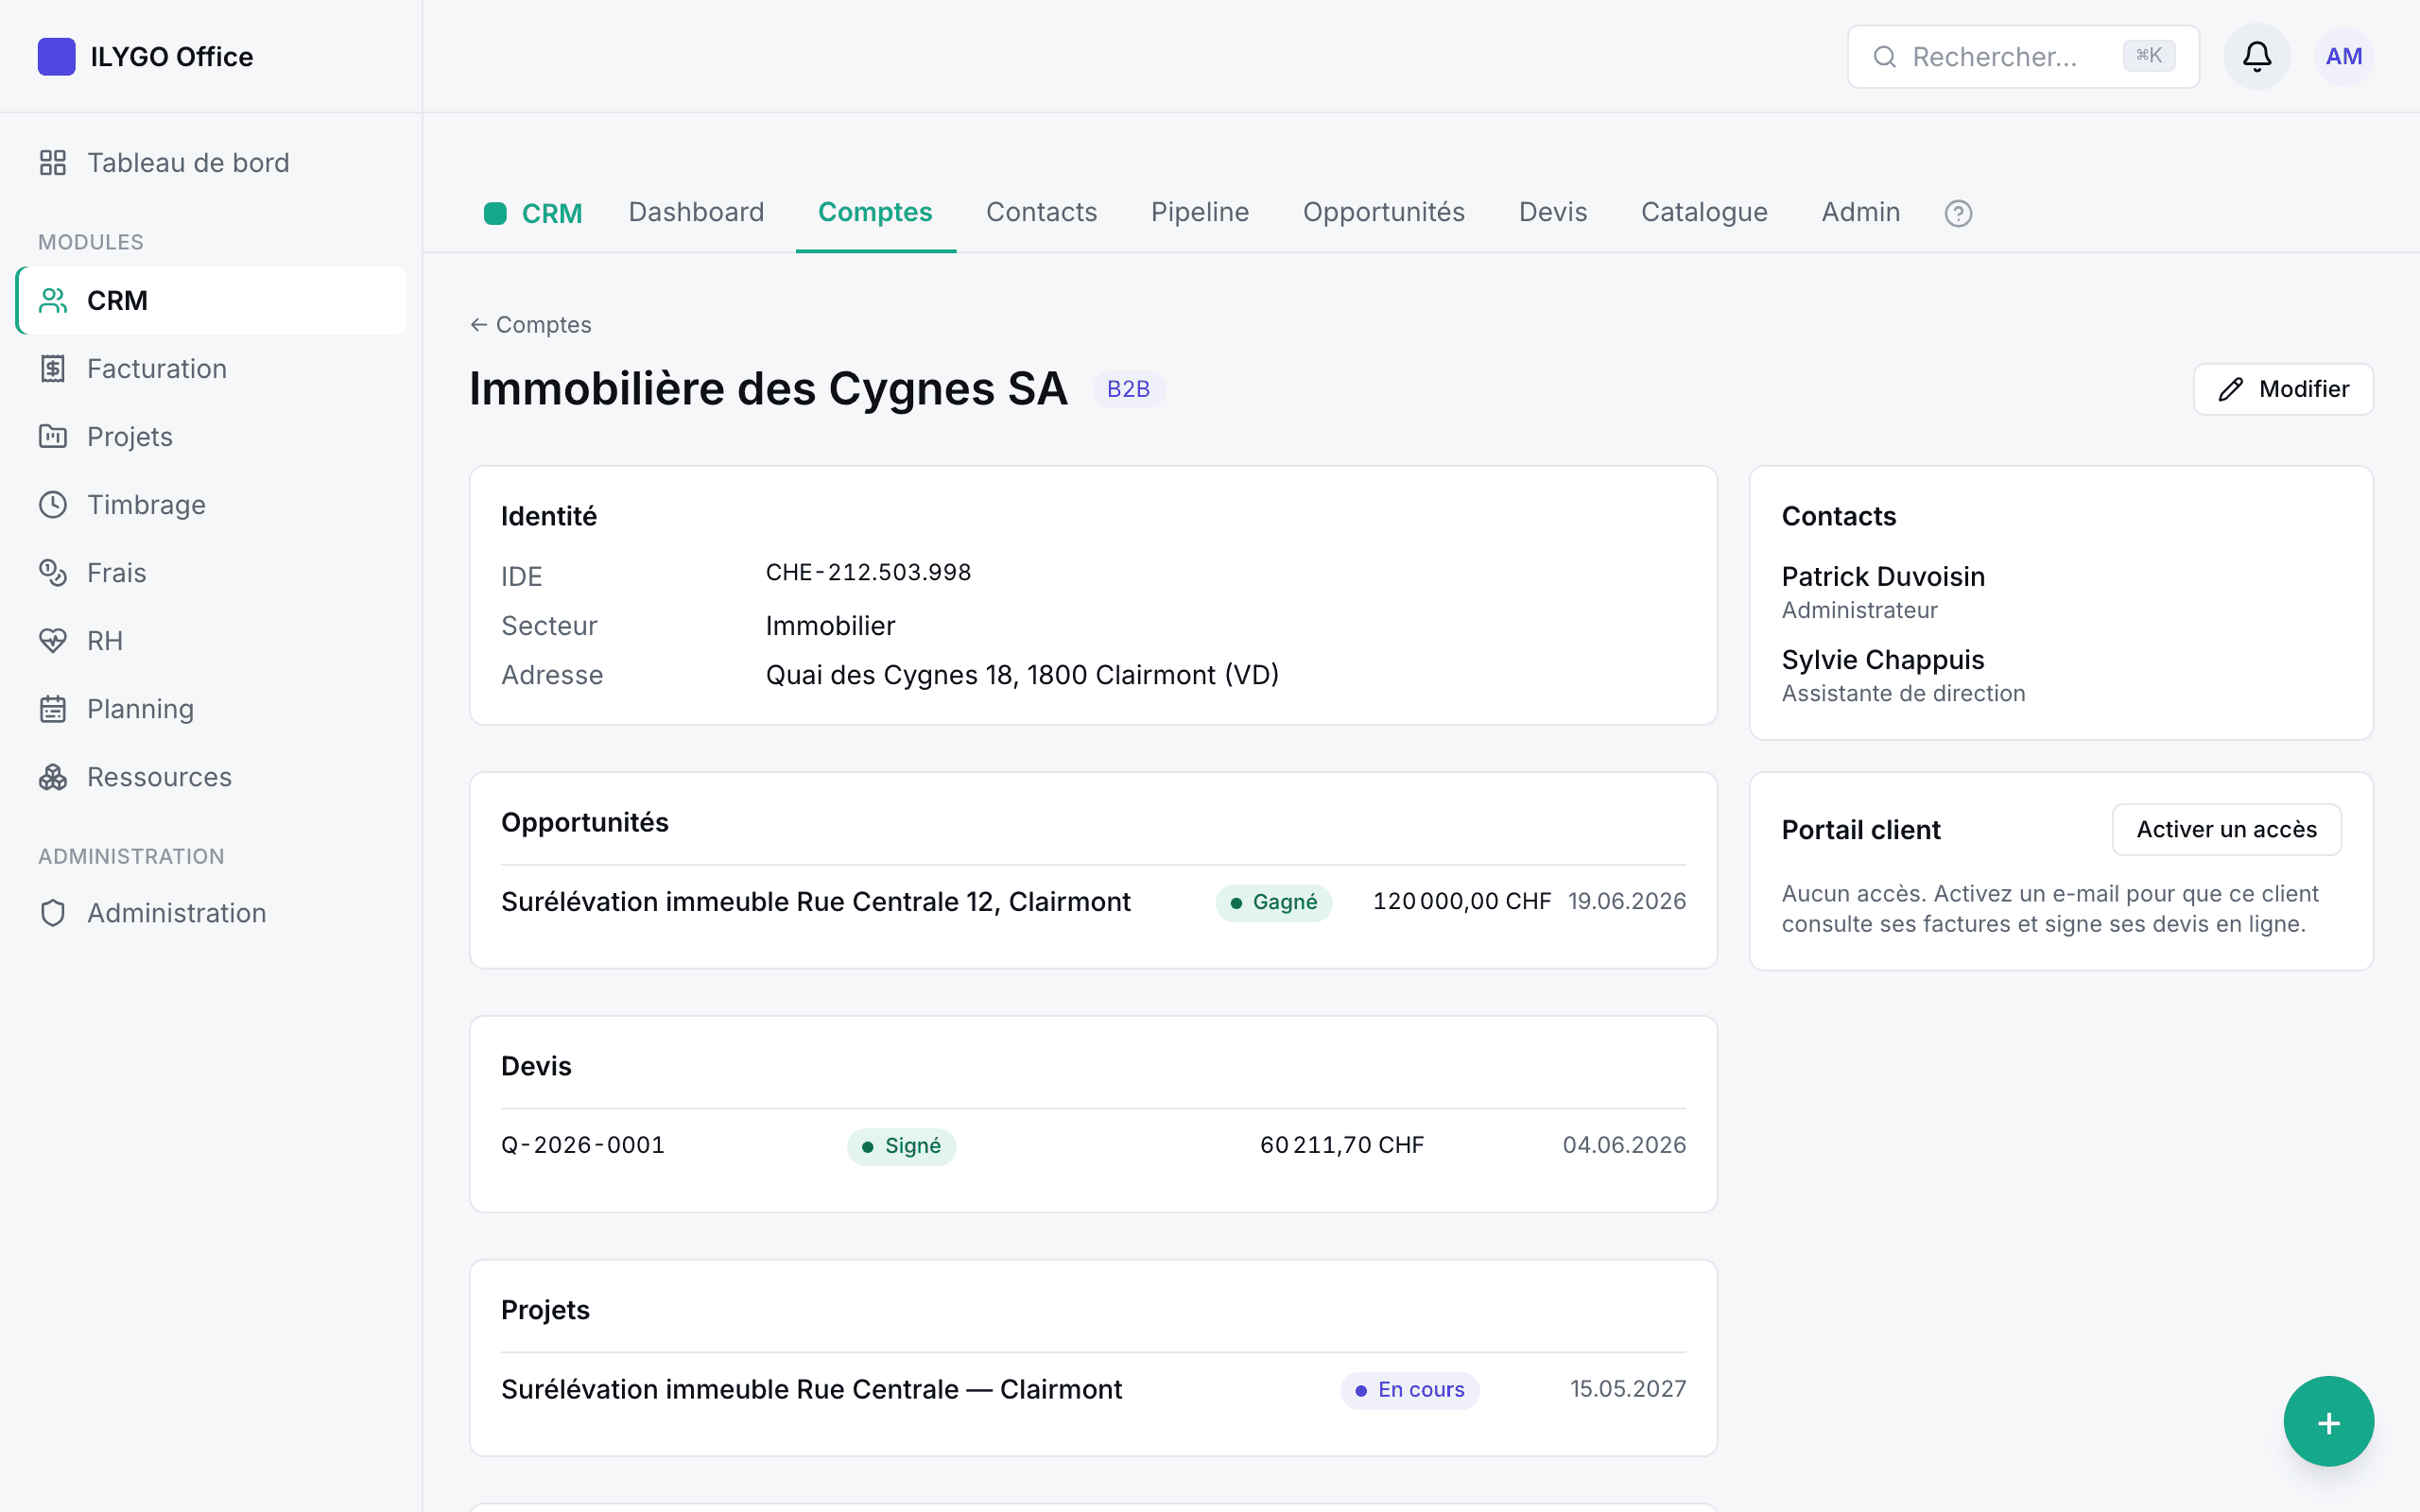
Task: Click the Modifier button
Action: [2283, 389]
